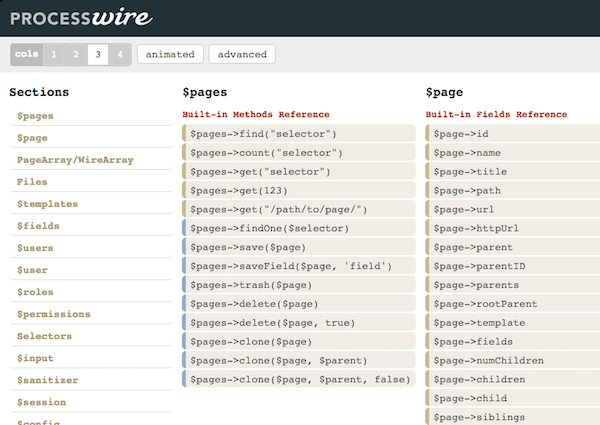
Task: Toggle the advanced mode button
Action: [x=242, y=54]
